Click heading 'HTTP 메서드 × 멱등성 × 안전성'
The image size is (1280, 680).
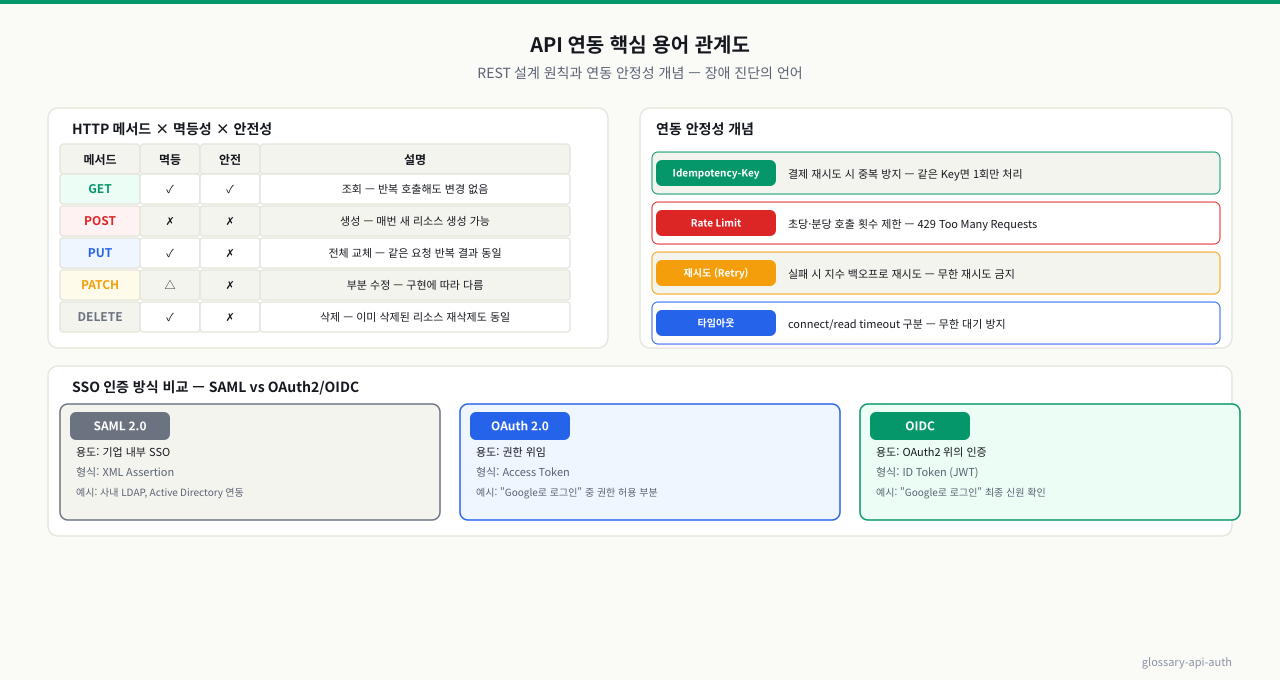click(x=172, y=129)
